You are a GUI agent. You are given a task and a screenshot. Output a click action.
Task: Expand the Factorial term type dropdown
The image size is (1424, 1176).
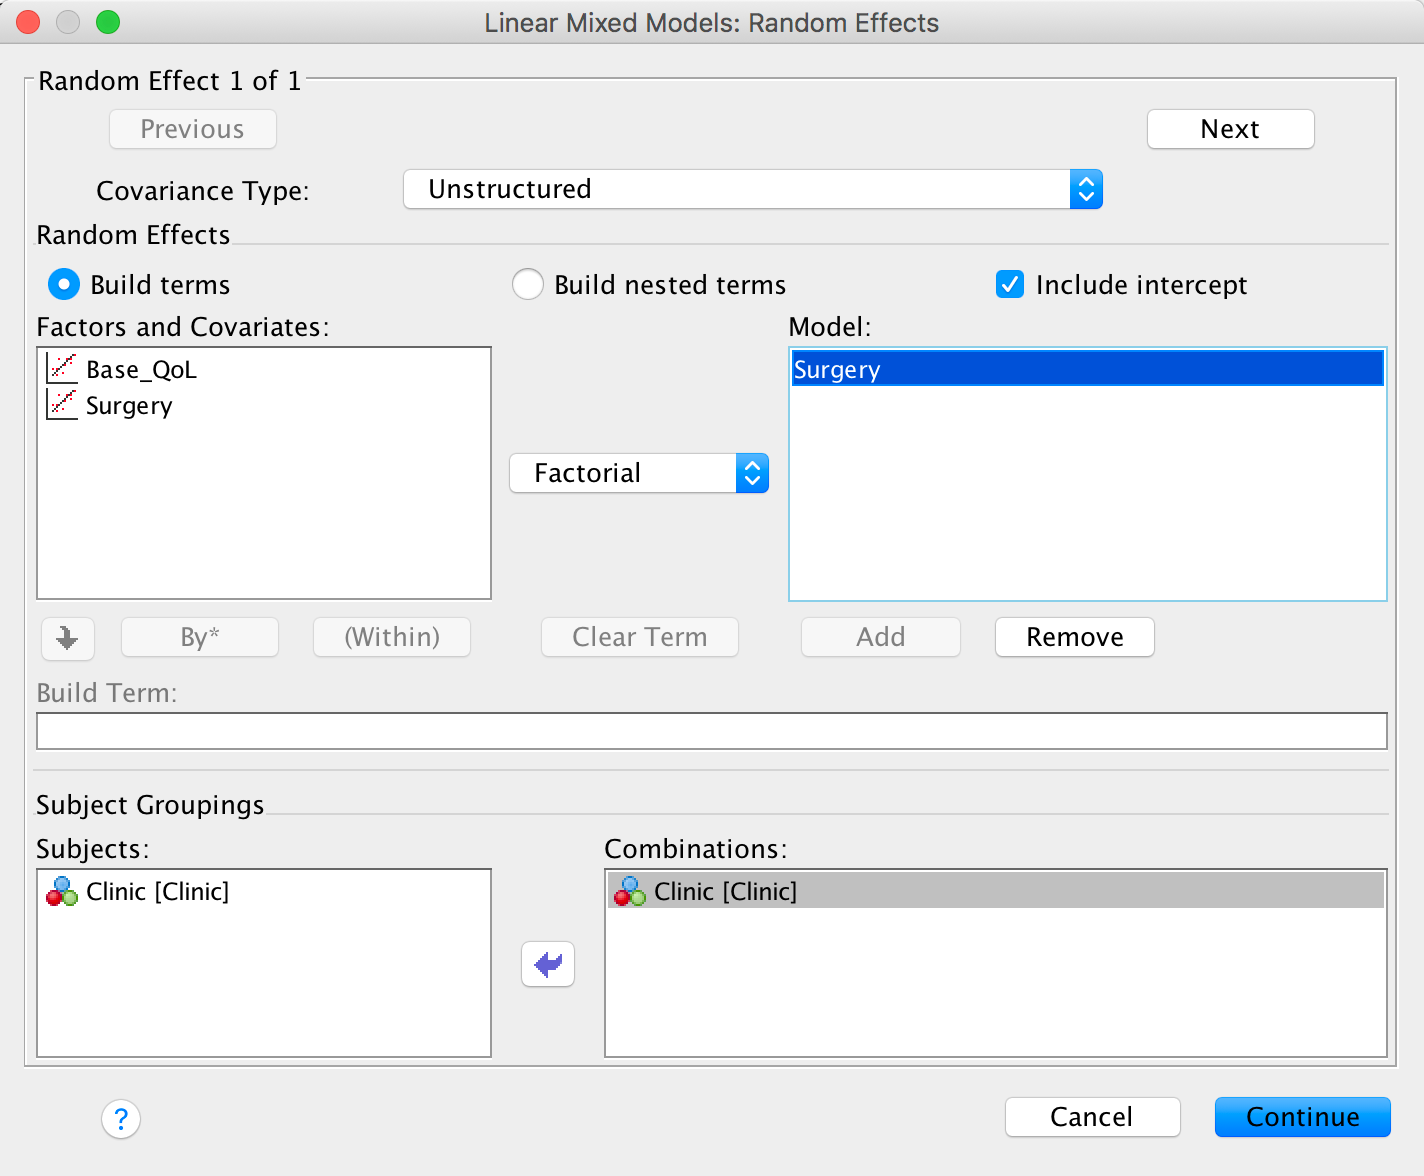pos(639,473)
